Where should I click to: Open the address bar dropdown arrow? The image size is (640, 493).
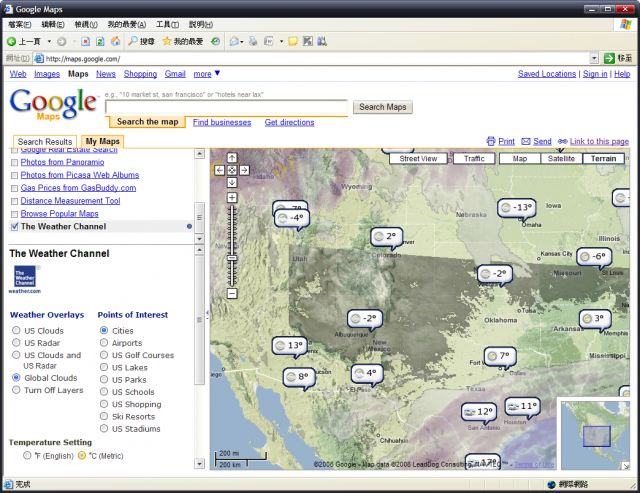click(594, 58)
